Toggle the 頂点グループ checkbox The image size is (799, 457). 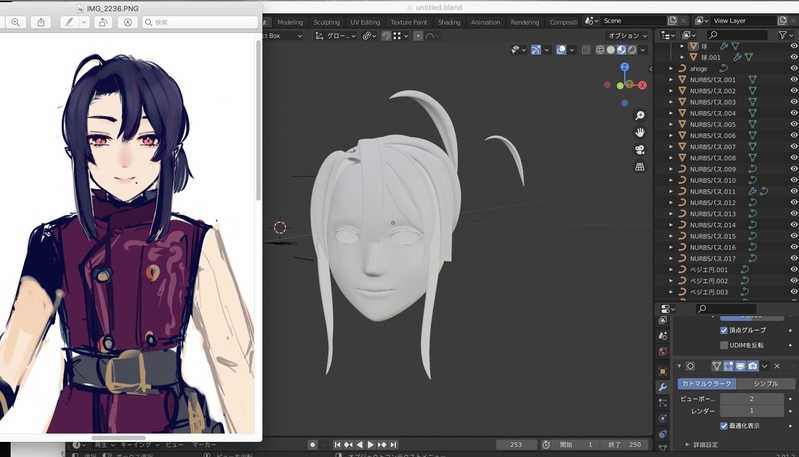[x=725, y=330]
